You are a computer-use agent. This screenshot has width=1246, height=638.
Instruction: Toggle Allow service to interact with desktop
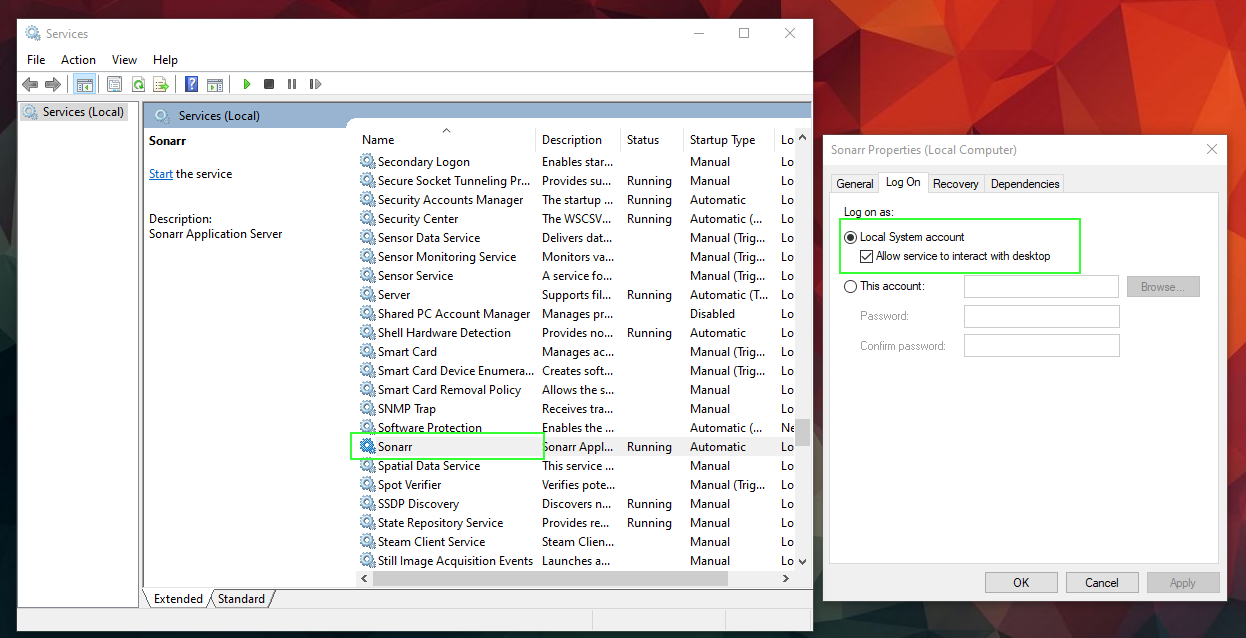(867, 256)
